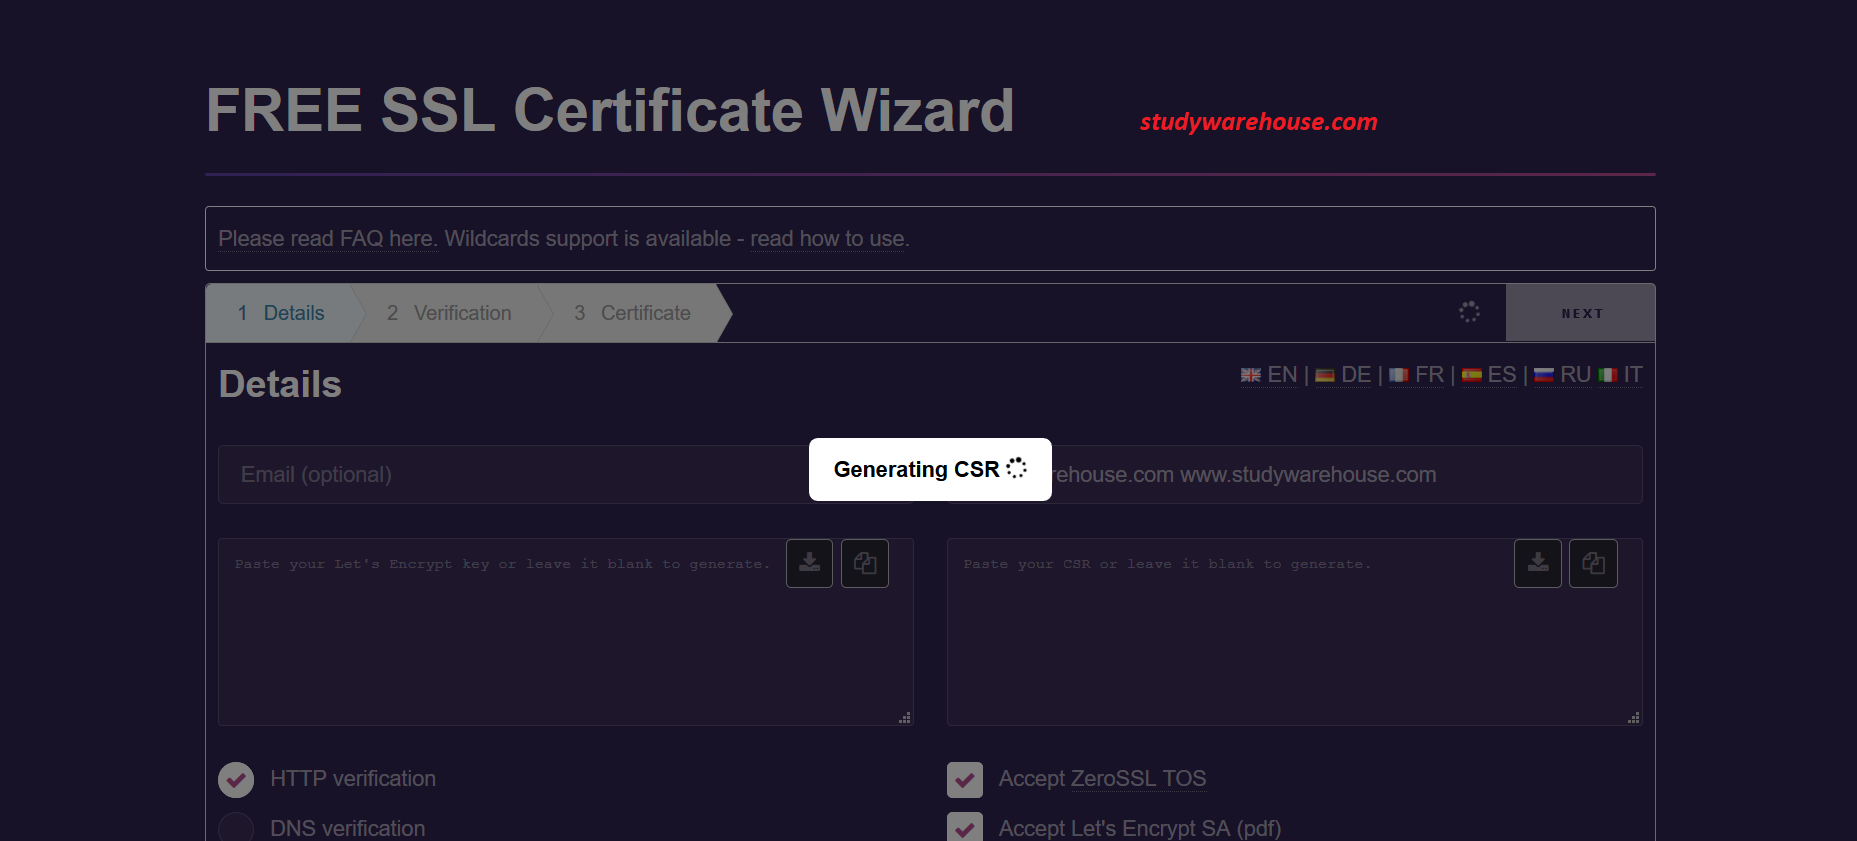
Task: Download the CSR file
Action: point(1538,563)
